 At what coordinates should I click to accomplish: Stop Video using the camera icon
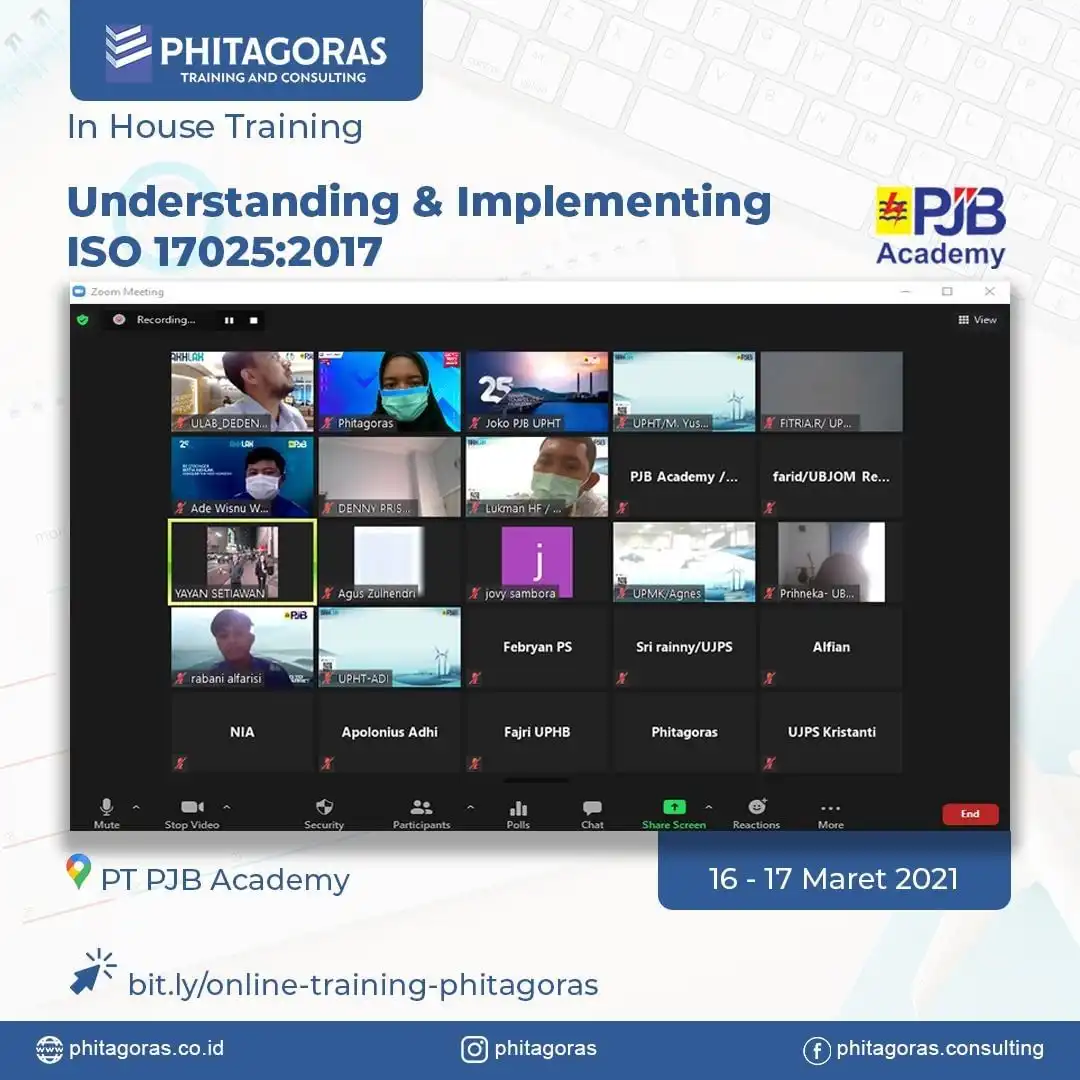coord(192,807)
